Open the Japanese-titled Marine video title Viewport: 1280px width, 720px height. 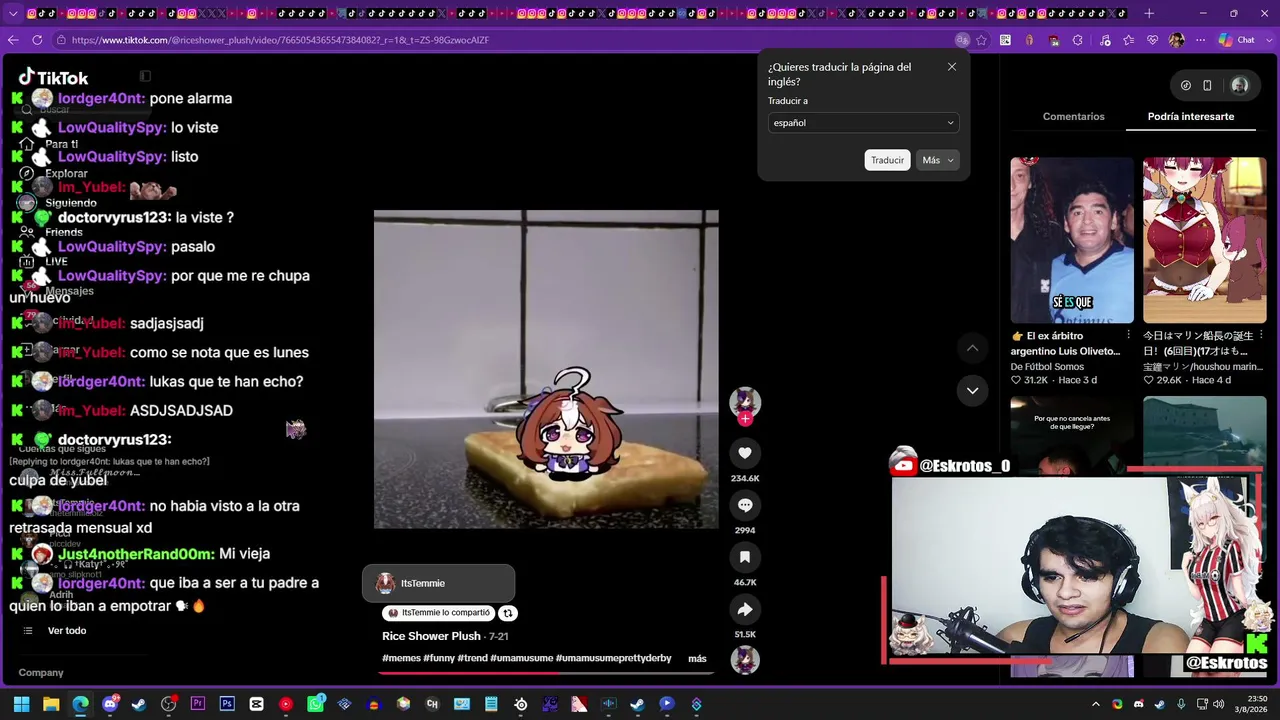coord(1199,344)
